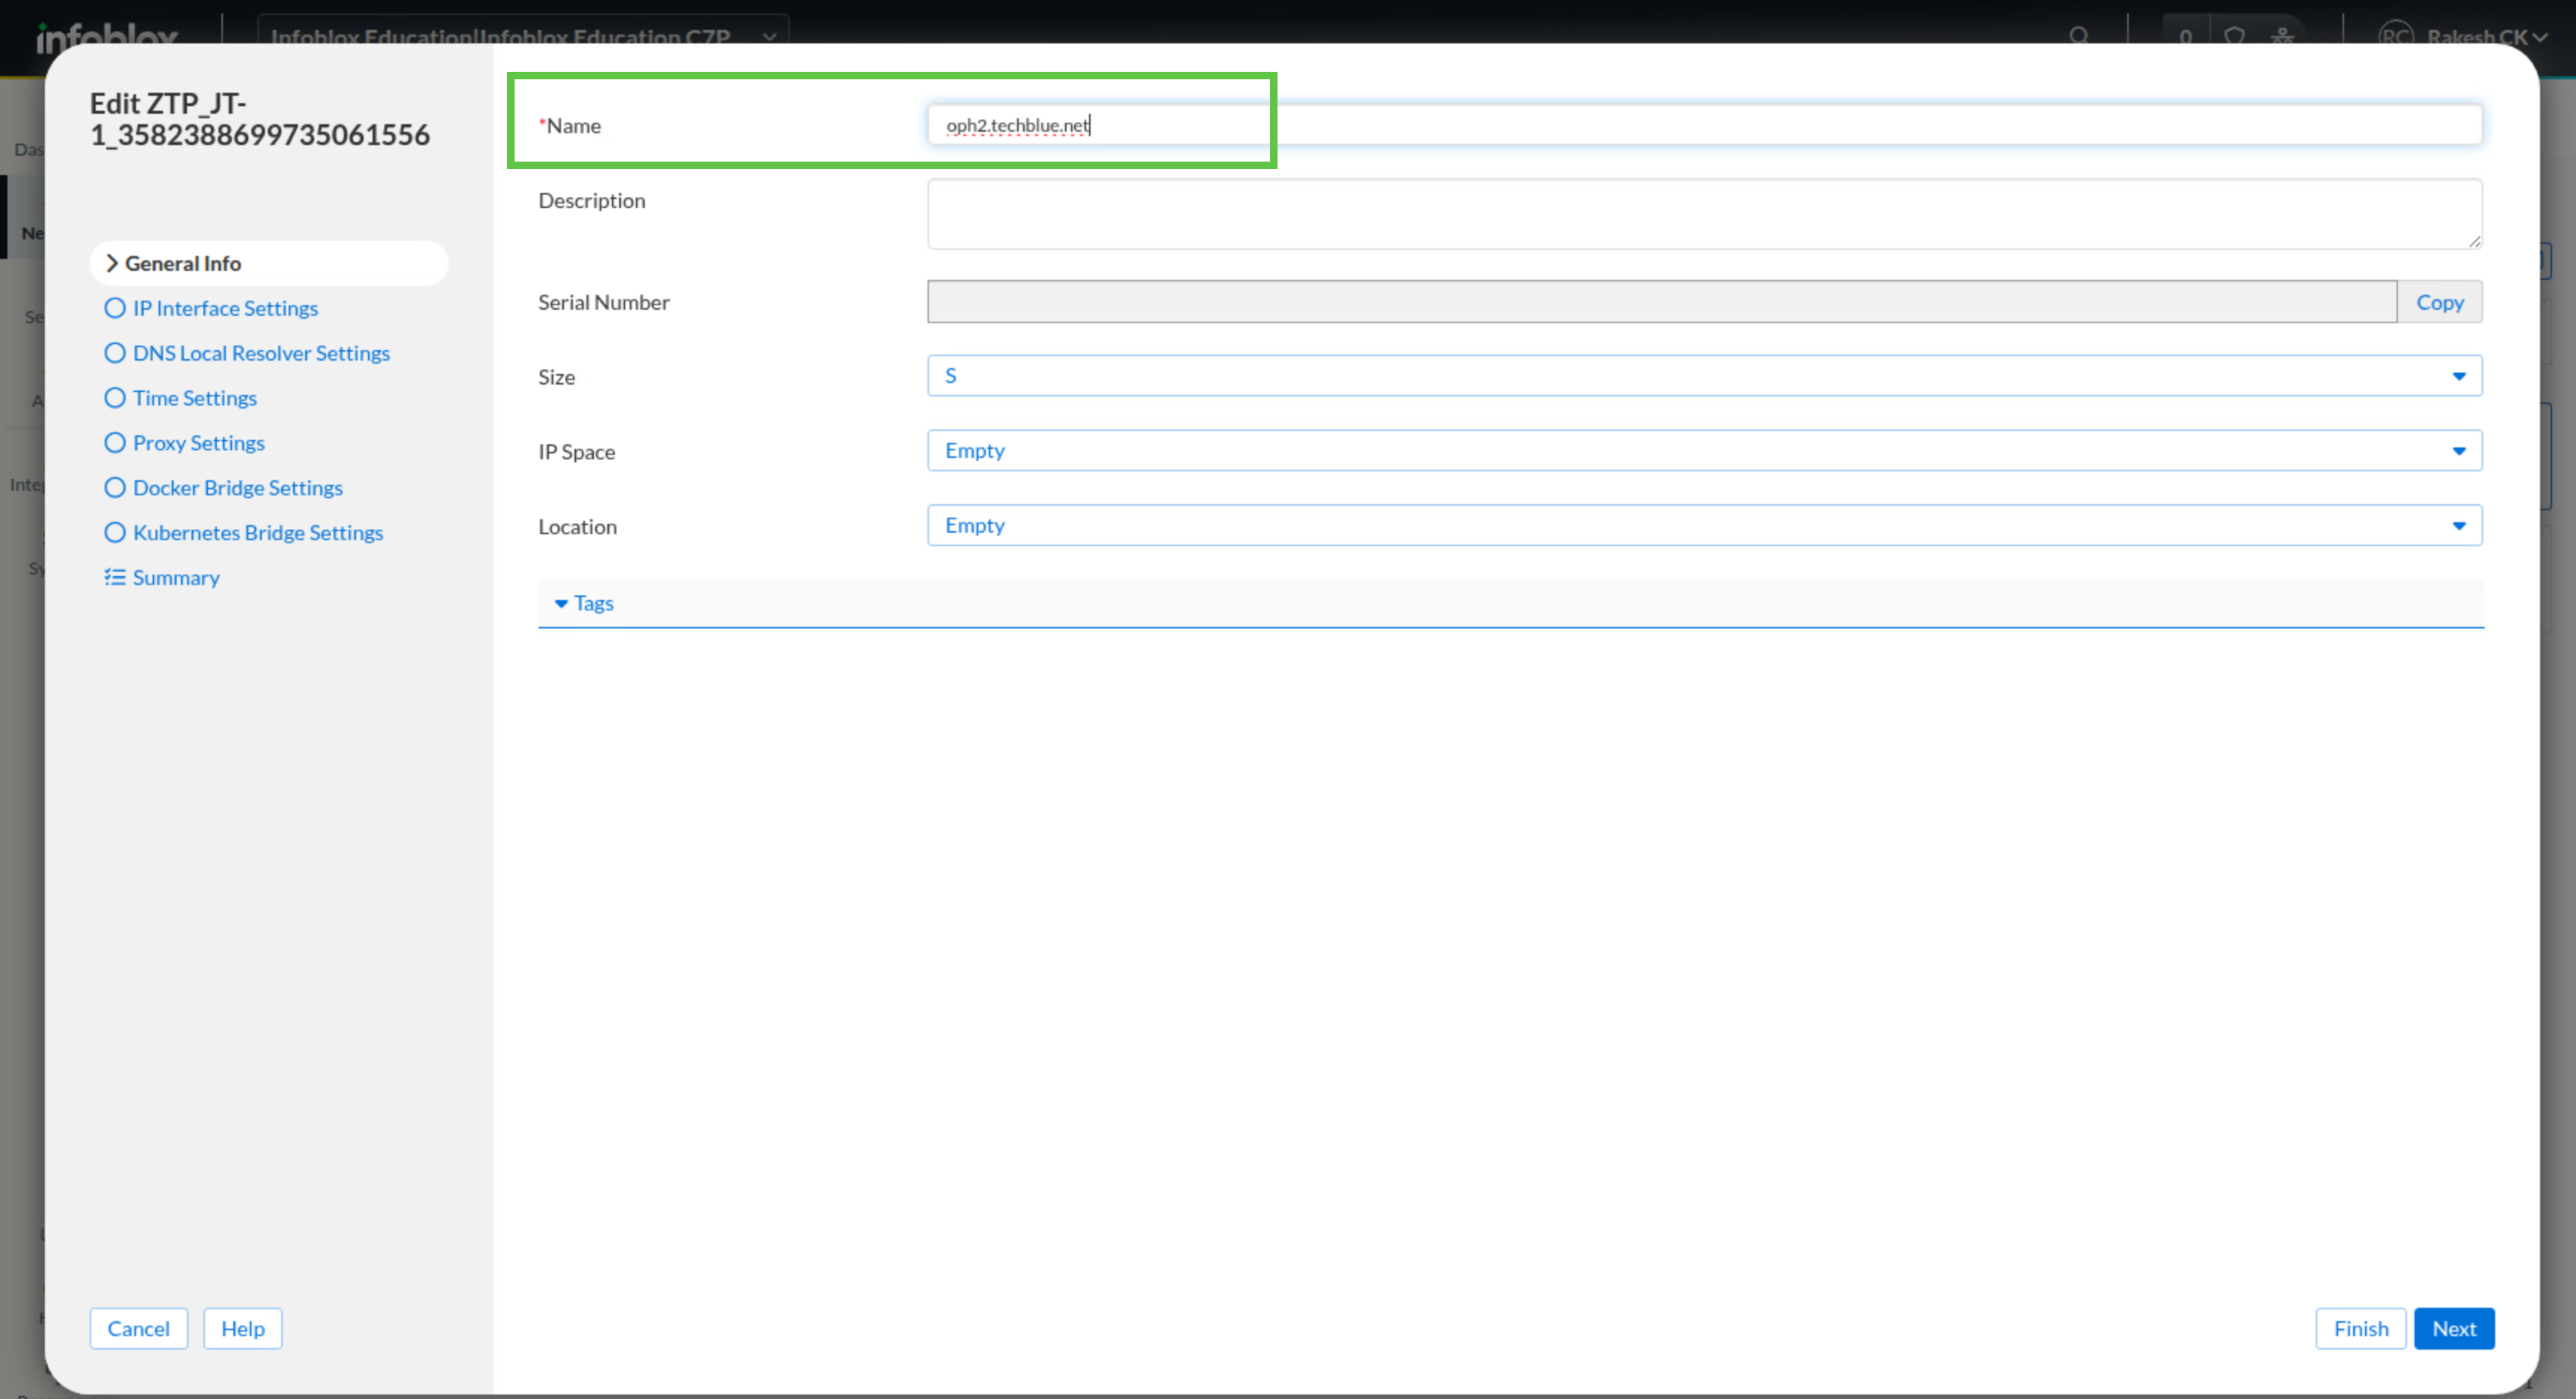Image resolution: width=2576 pixels, height=1399 pixels.
Task: Click the IP Space dropdown arrow
Action: point(2459,451)
